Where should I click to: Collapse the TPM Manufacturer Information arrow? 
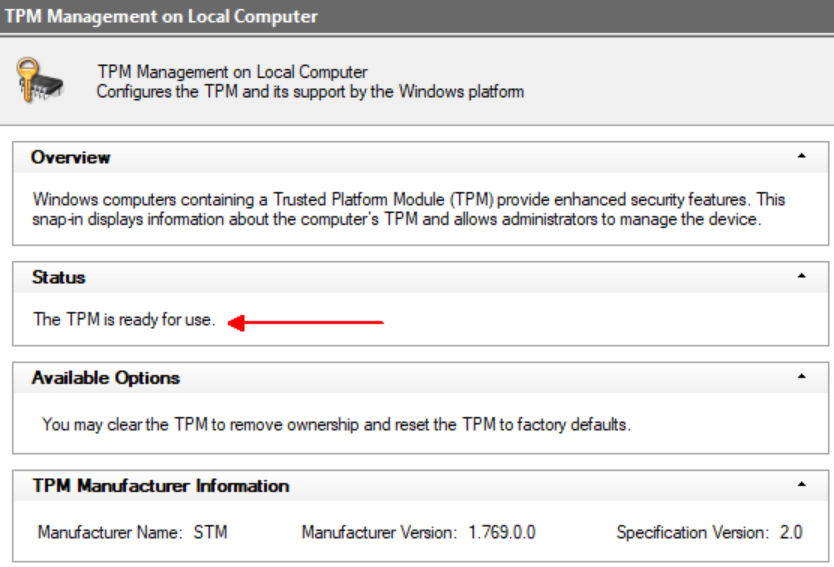802,485
